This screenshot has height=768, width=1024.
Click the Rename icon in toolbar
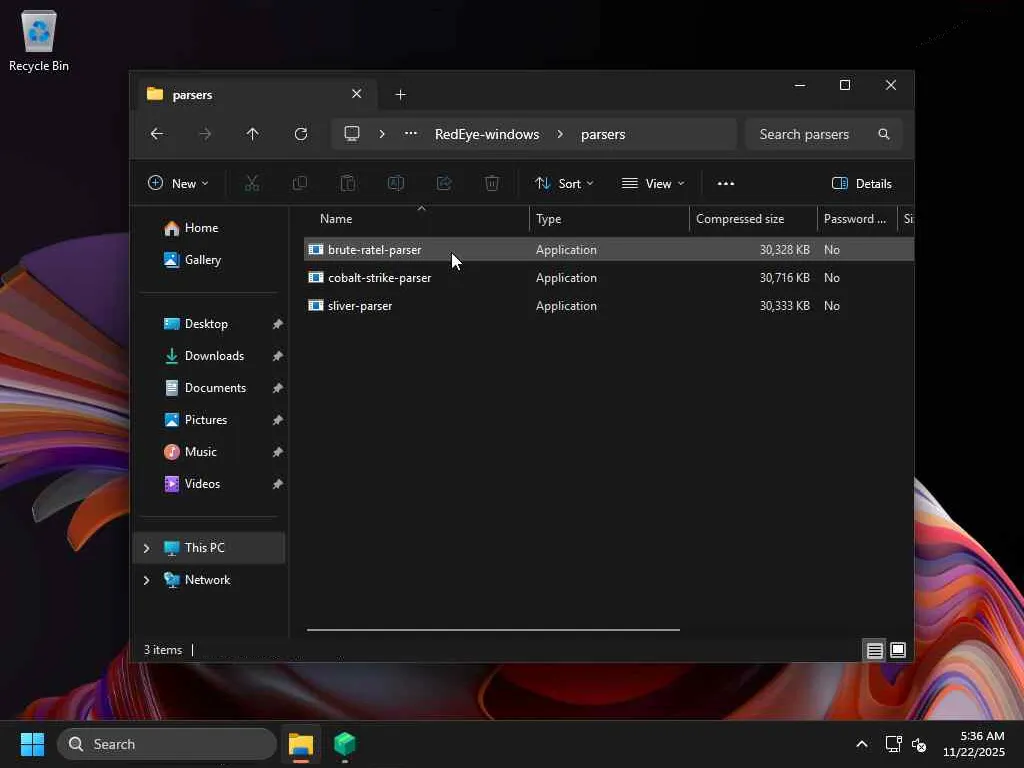point(396,184)
